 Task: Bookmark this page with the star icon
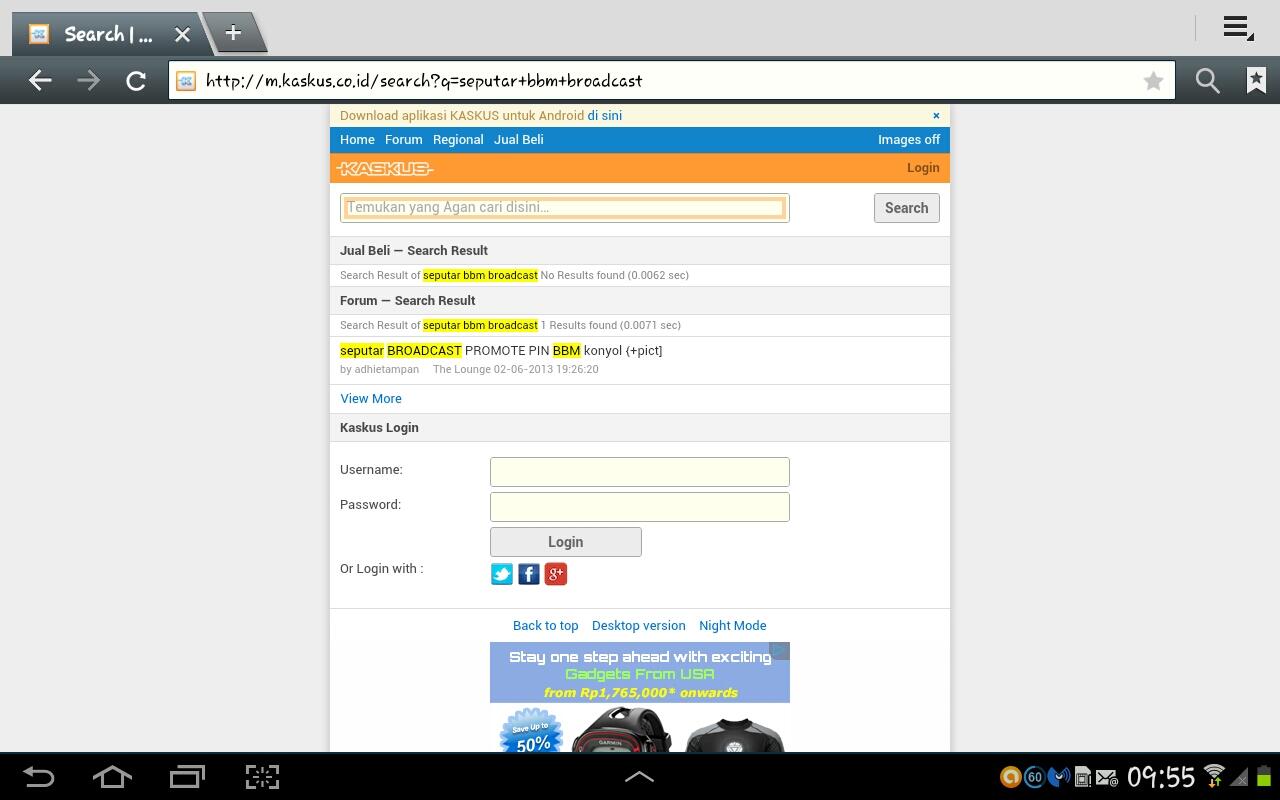1153,81
